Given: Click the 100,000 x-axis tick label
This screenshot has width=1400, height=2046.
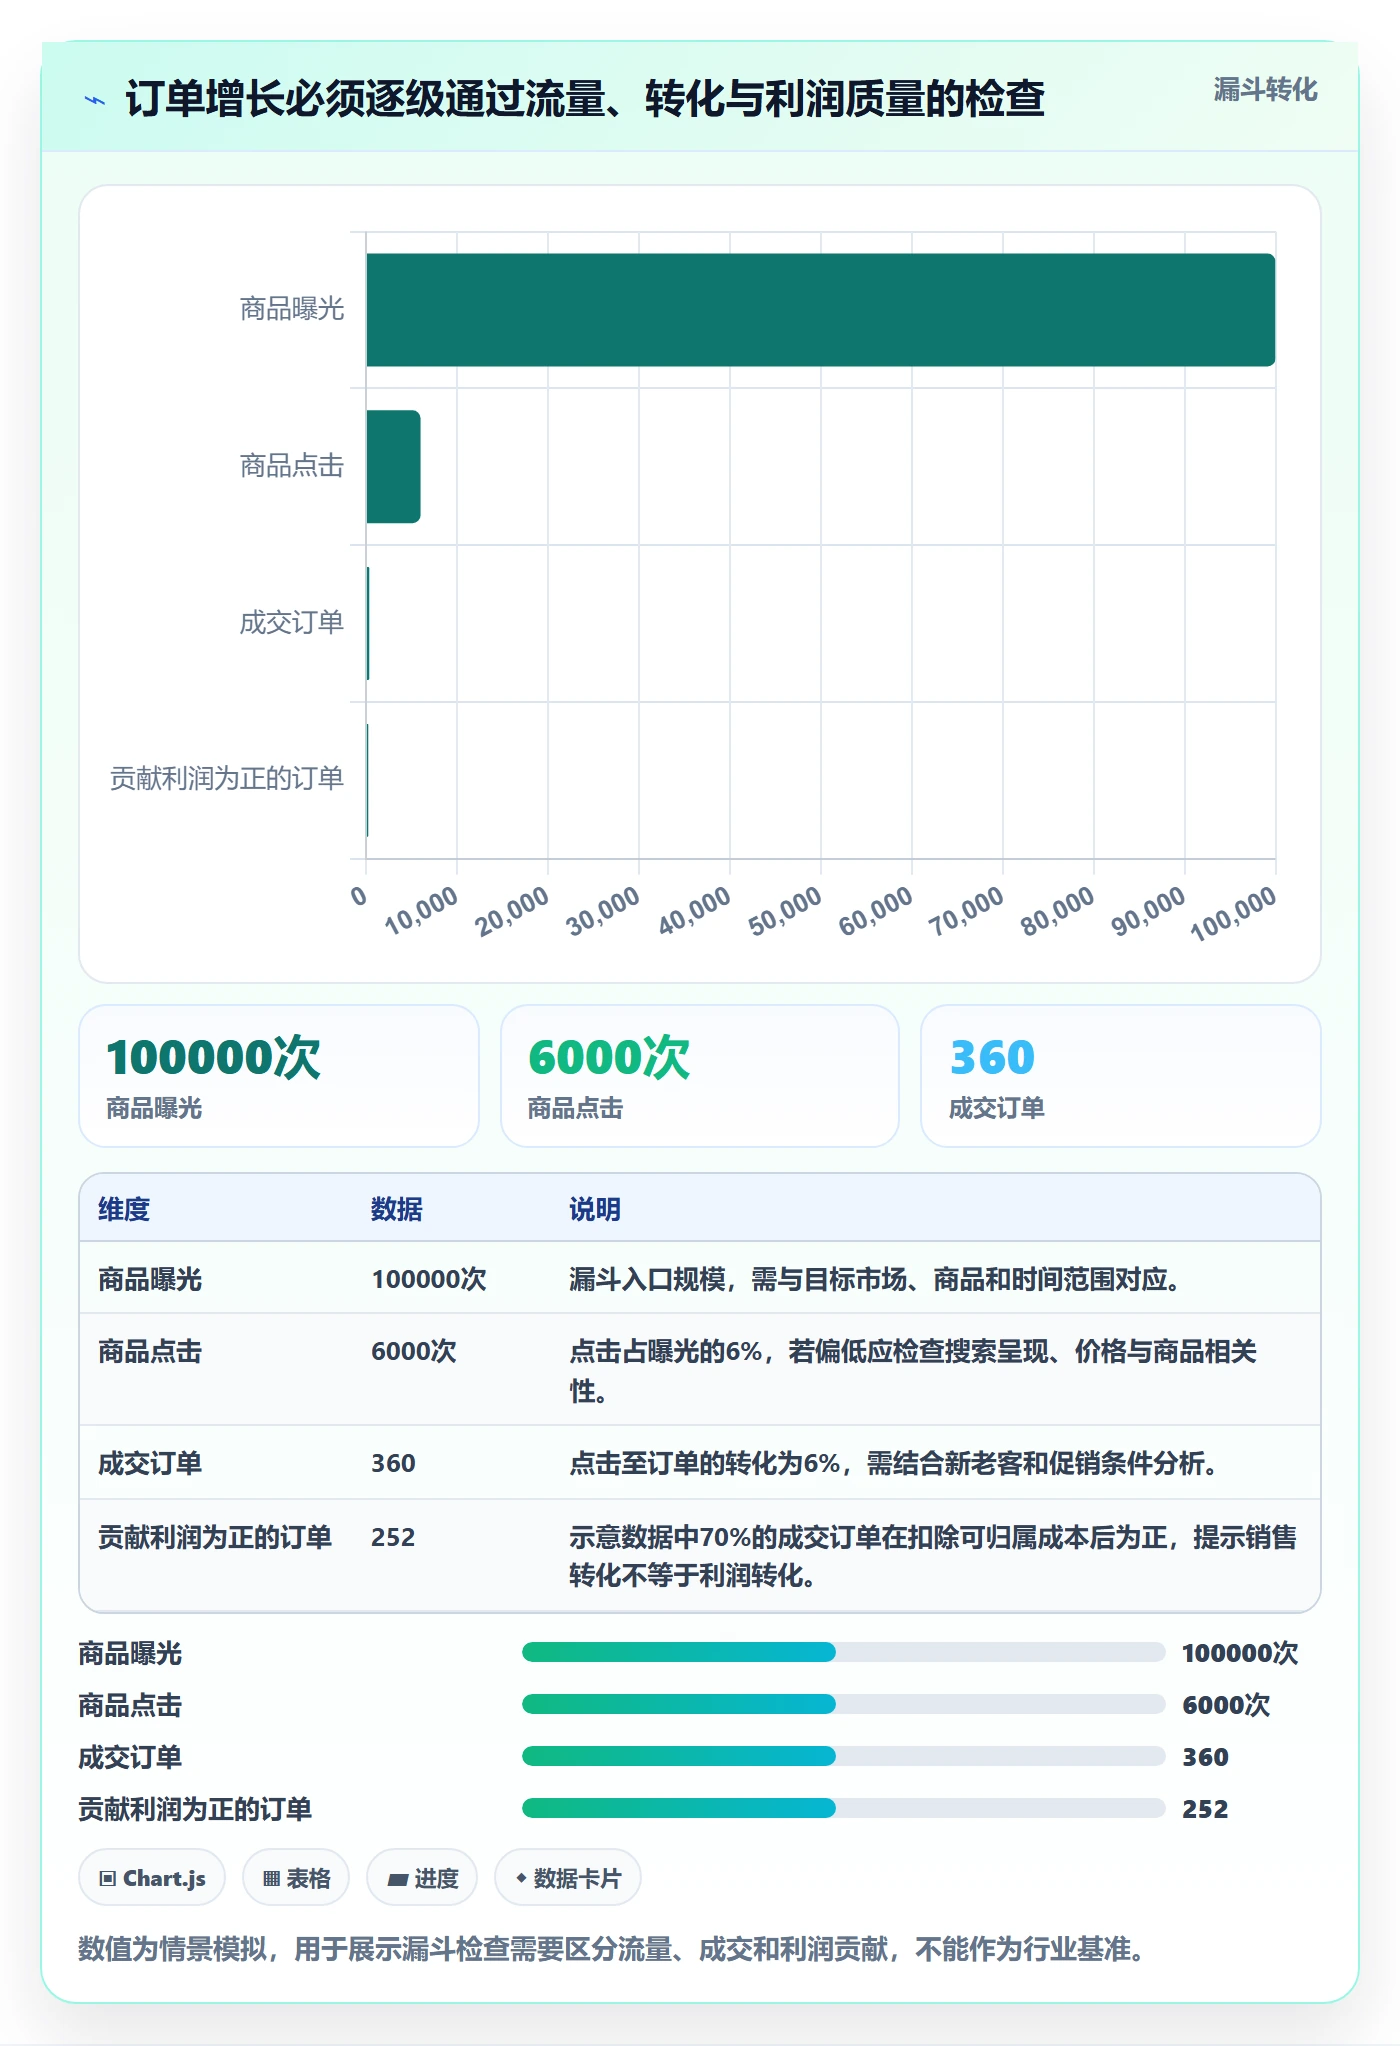Looking at the screenshot, I should (1234, 913).
